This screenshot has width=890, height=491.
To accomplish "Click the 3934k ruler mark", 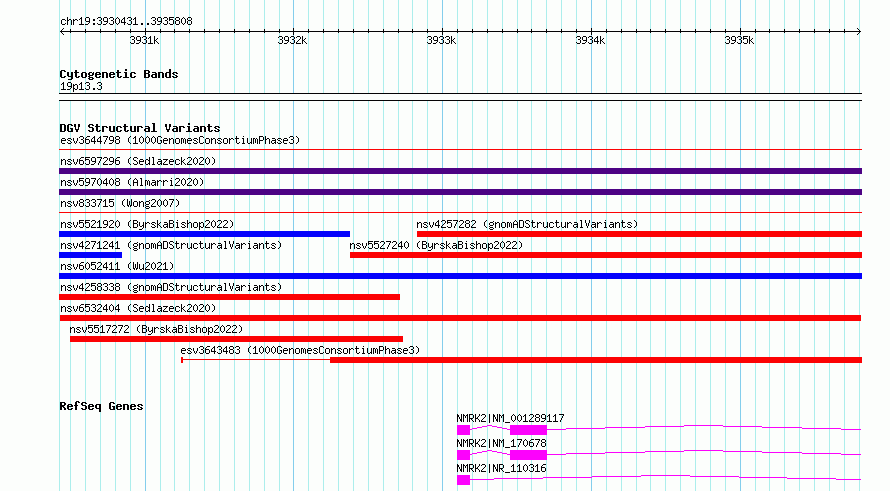I will tap(590, 40).
